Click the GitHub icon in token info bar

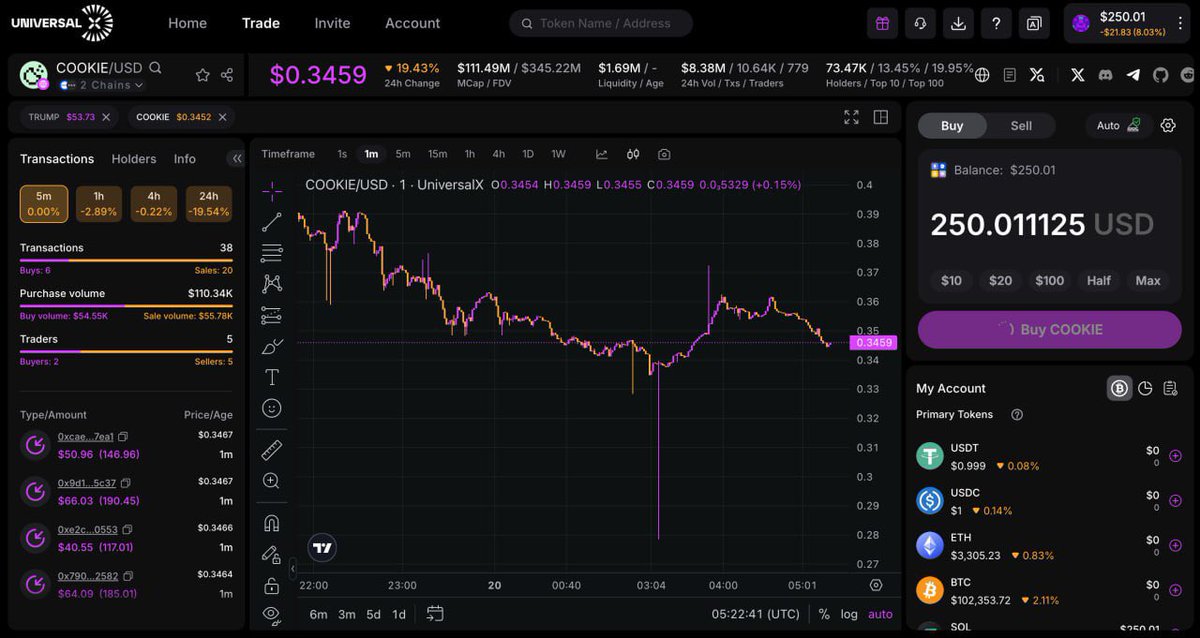[1160, 75]
